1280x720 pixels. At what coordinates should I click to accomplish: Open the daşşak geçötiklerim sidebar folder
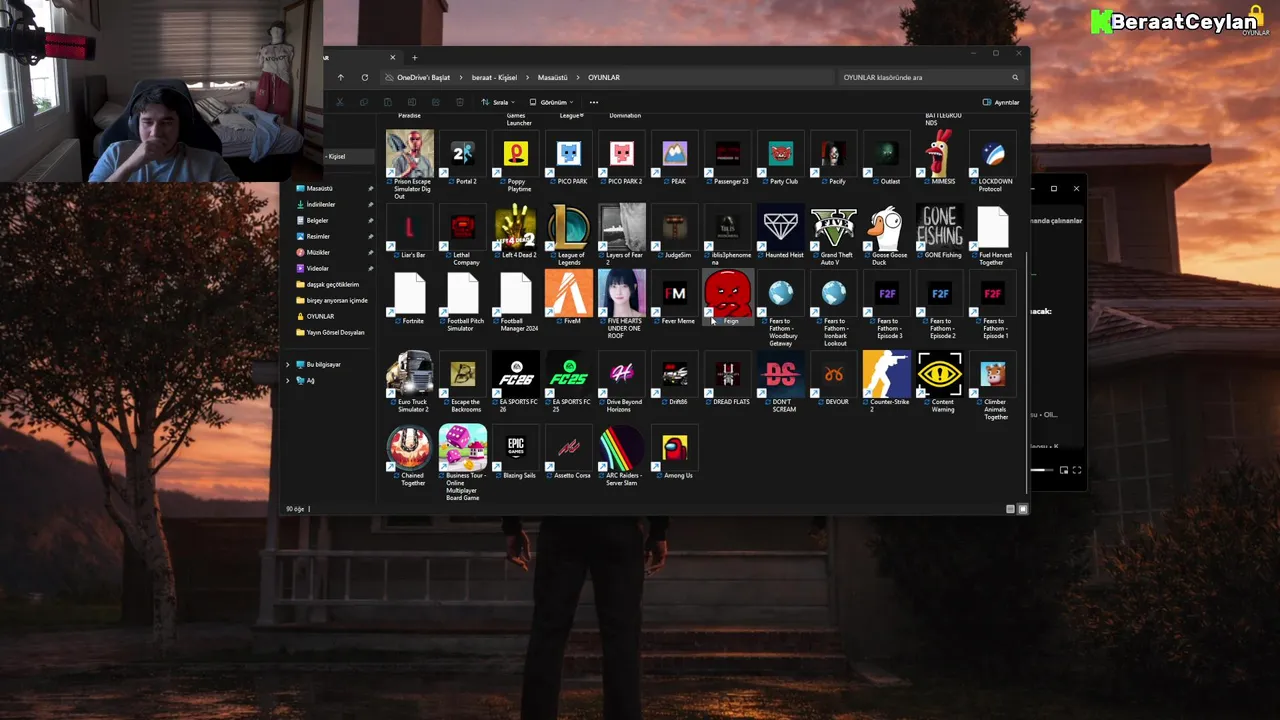pyautogui.click(x=334, y=284)
